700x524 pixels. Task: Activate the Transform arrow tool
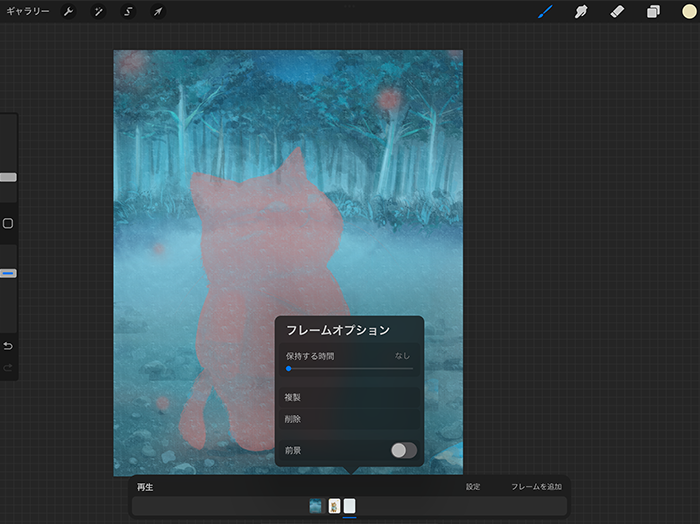tap(158, 12)
